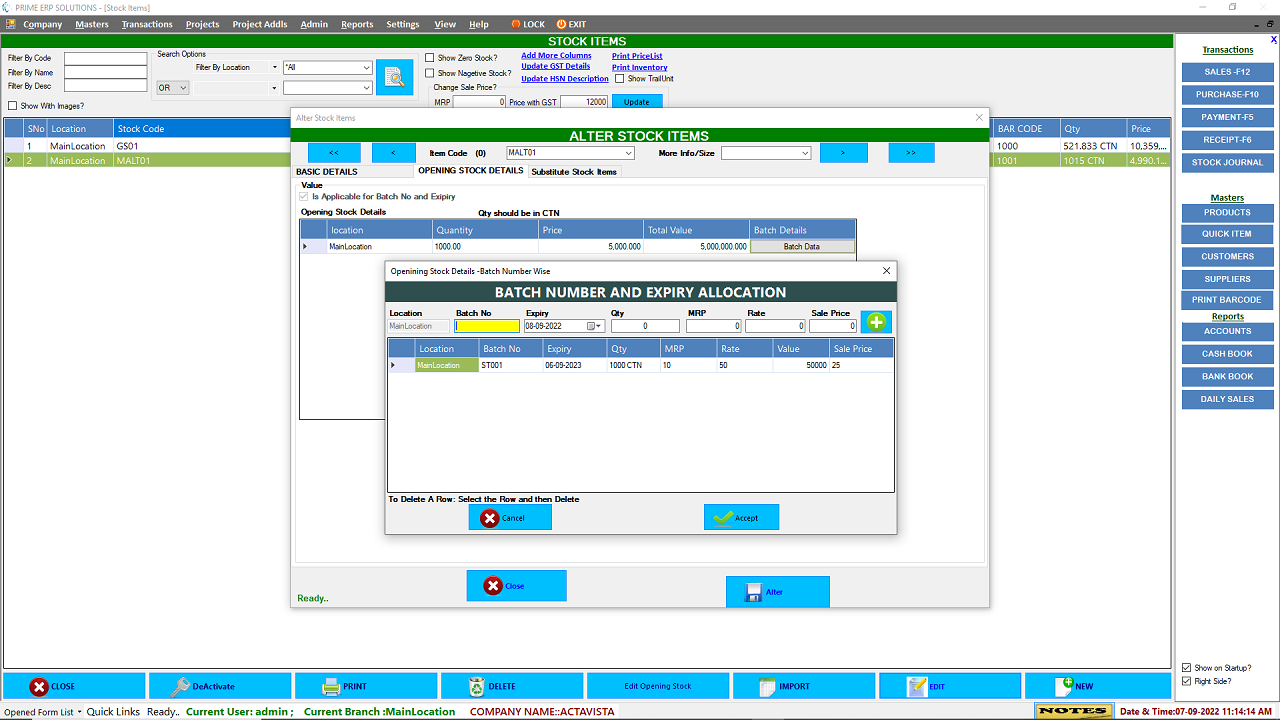Screen dimensions: 1280x720
Task: Click Edit Opening Stock button
Action: point(658,686)
